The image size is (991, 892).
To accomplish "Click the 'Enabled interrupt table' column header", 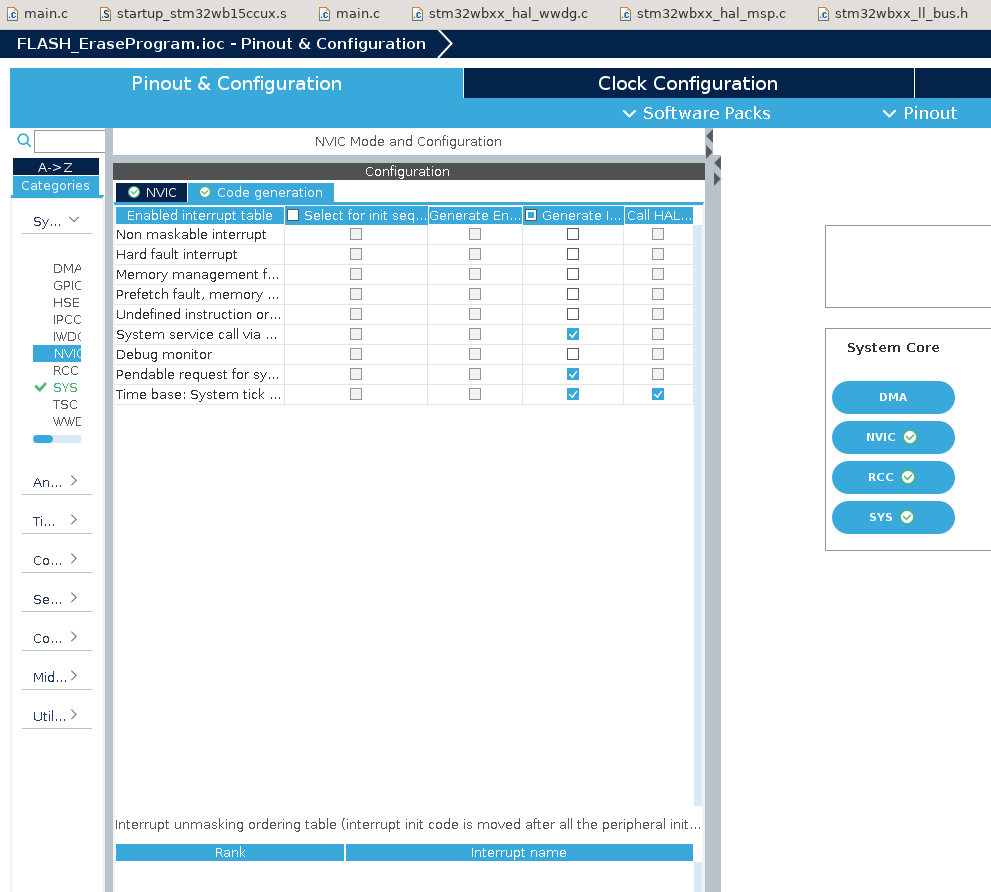I will click(x=200, y=216).
